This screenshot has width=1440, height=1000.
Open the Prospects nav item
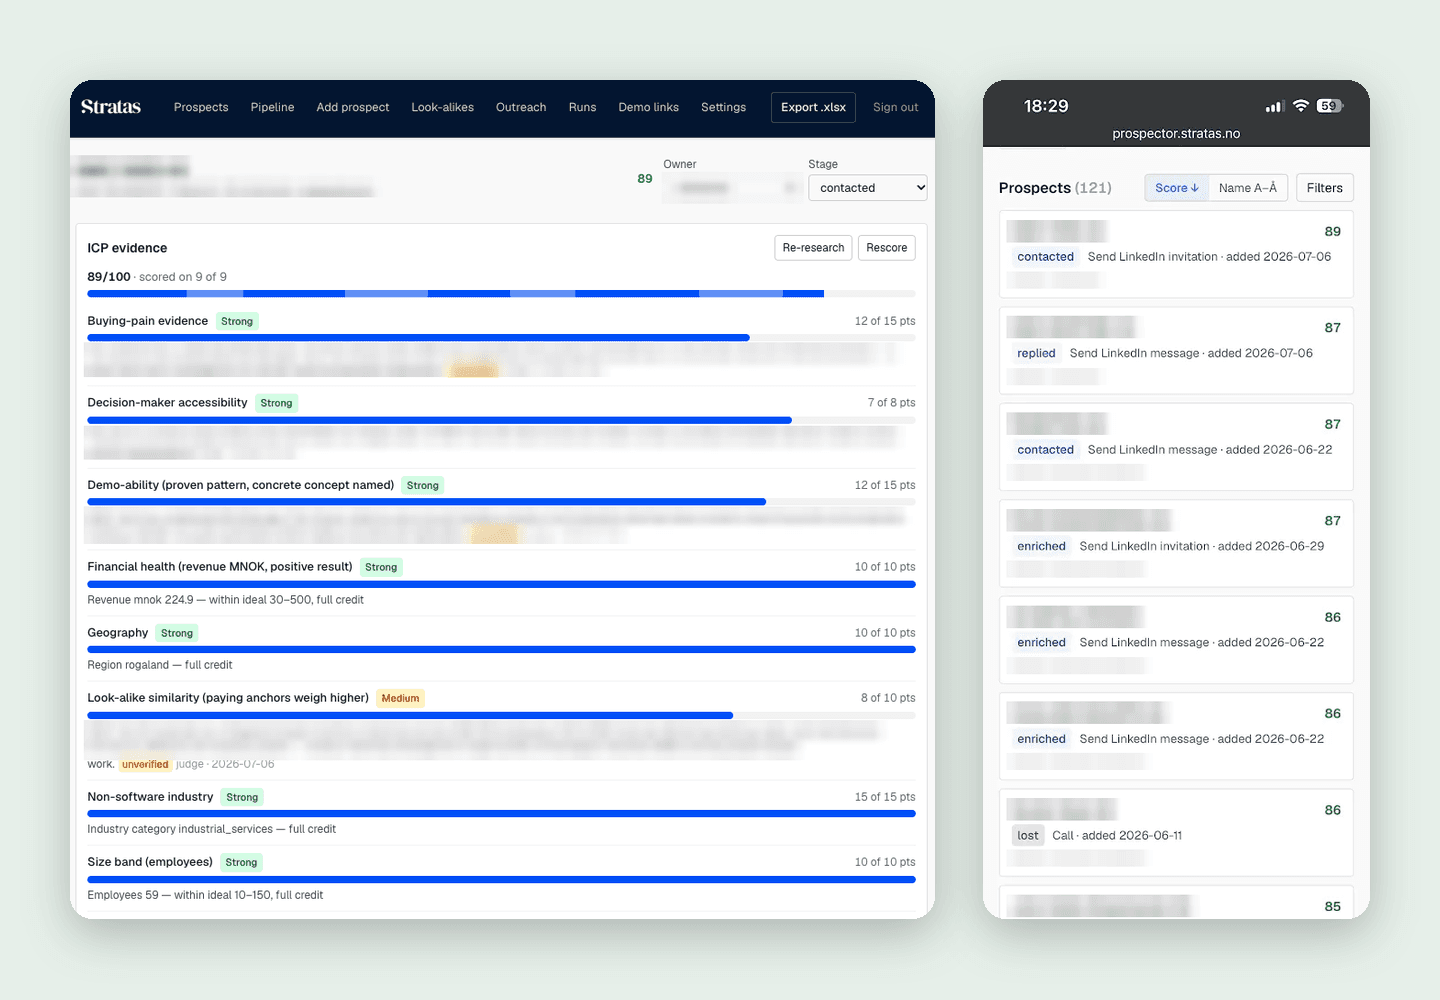(201, 107)
